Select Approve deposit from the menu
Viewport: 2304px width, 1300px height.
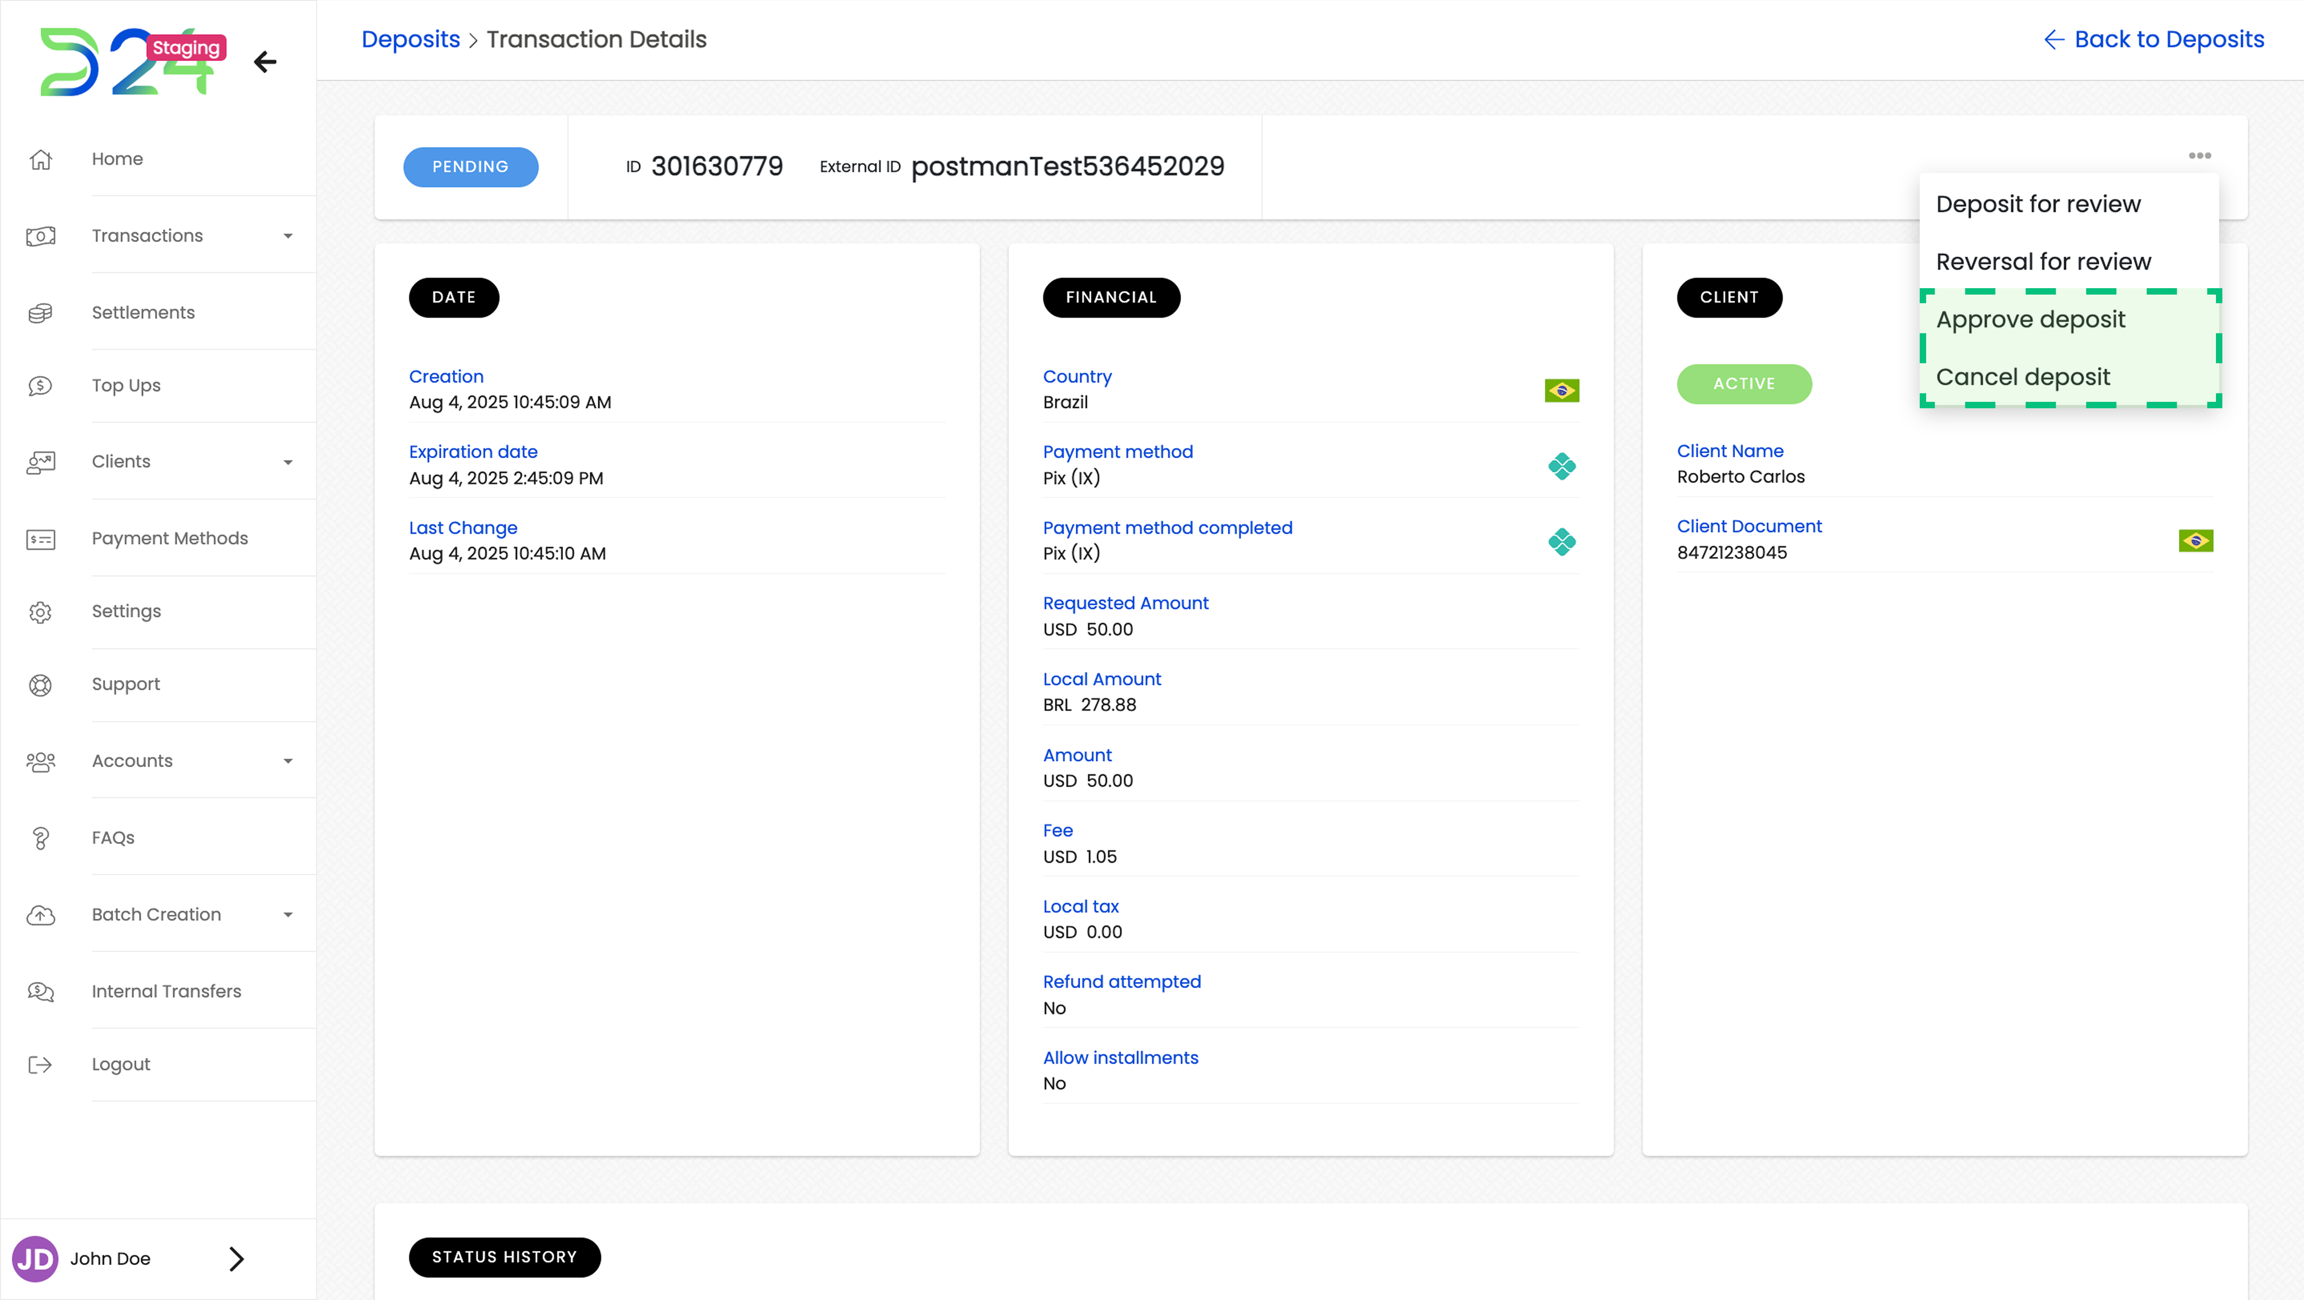click(2030, 320)
